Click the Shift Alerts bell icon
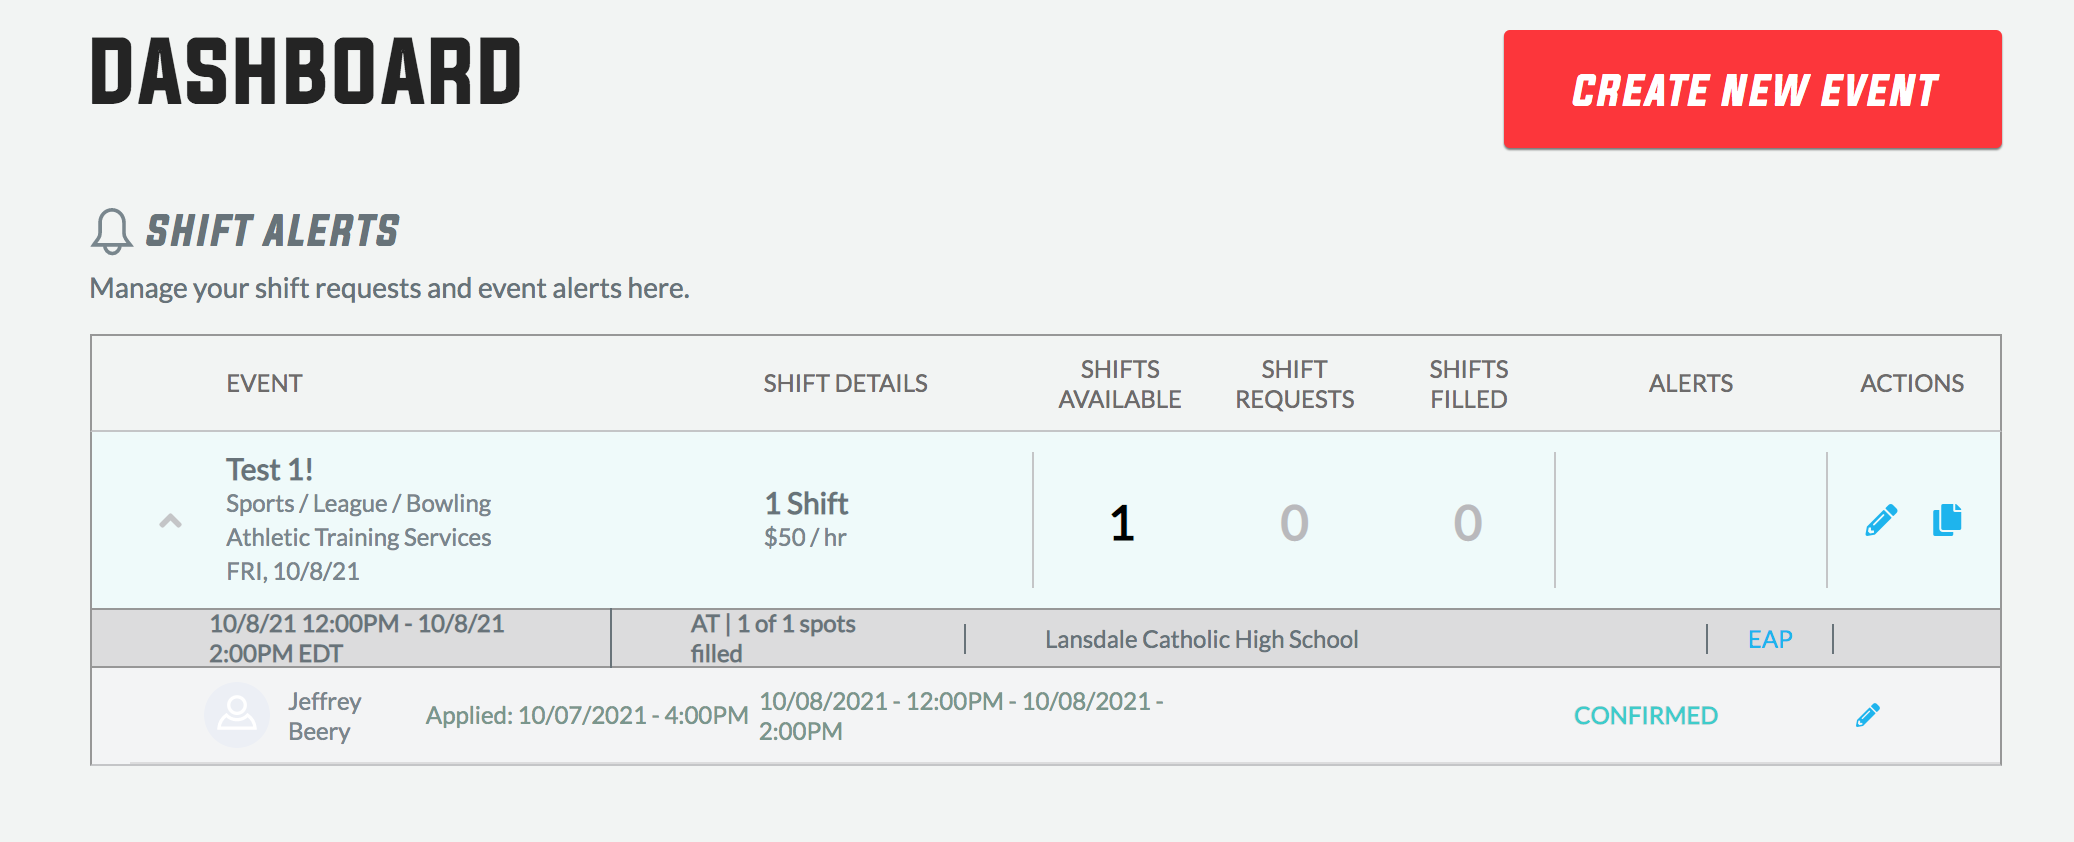Screen dimensions: 2074x842 (x=111, y=231)
